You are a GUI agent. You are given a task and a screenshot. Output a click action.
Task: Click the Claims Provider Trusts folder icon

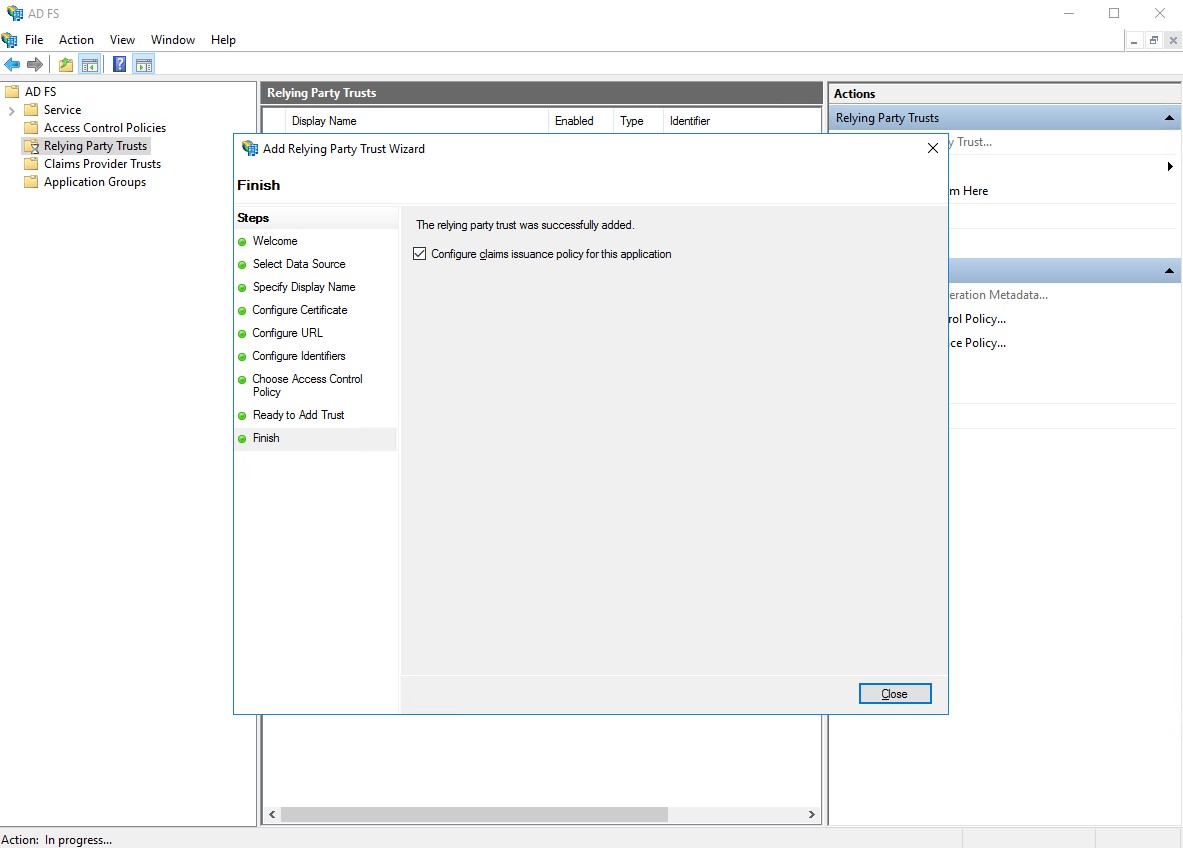pyautogui.click(x=30, y=164)
